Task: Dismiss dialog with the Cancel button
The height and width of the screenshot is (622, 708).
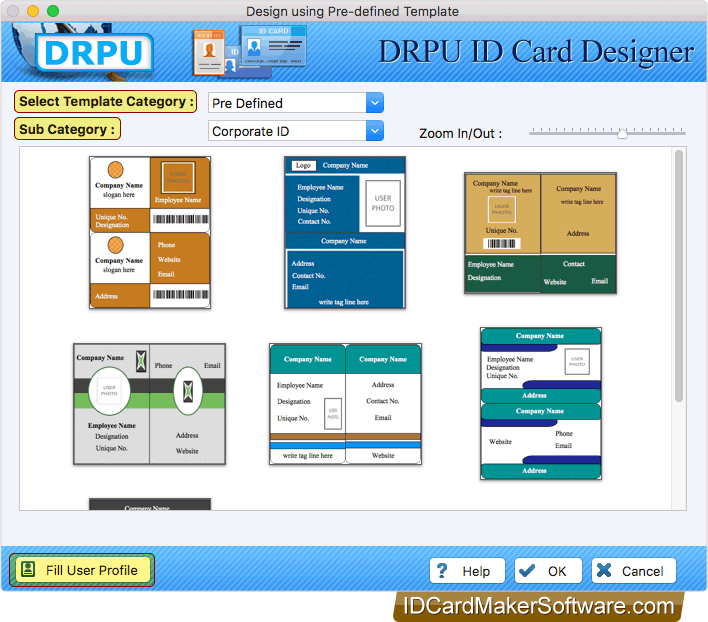Action: click(x=634, y=571)
